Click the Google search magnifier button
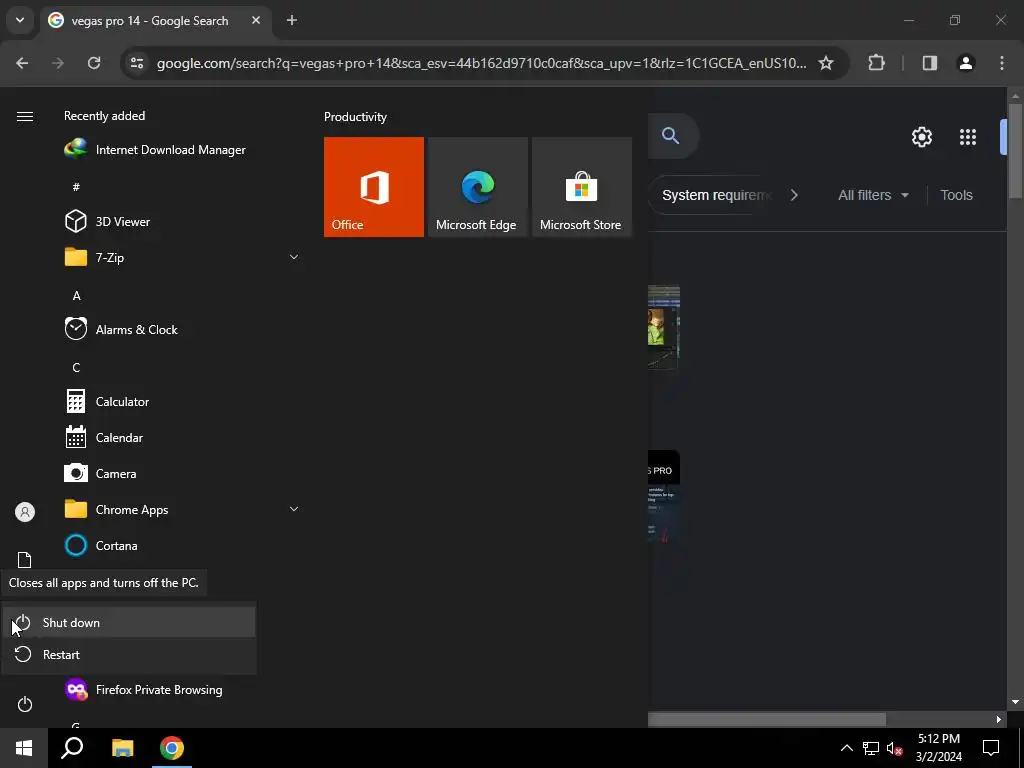 coord(671,136)
